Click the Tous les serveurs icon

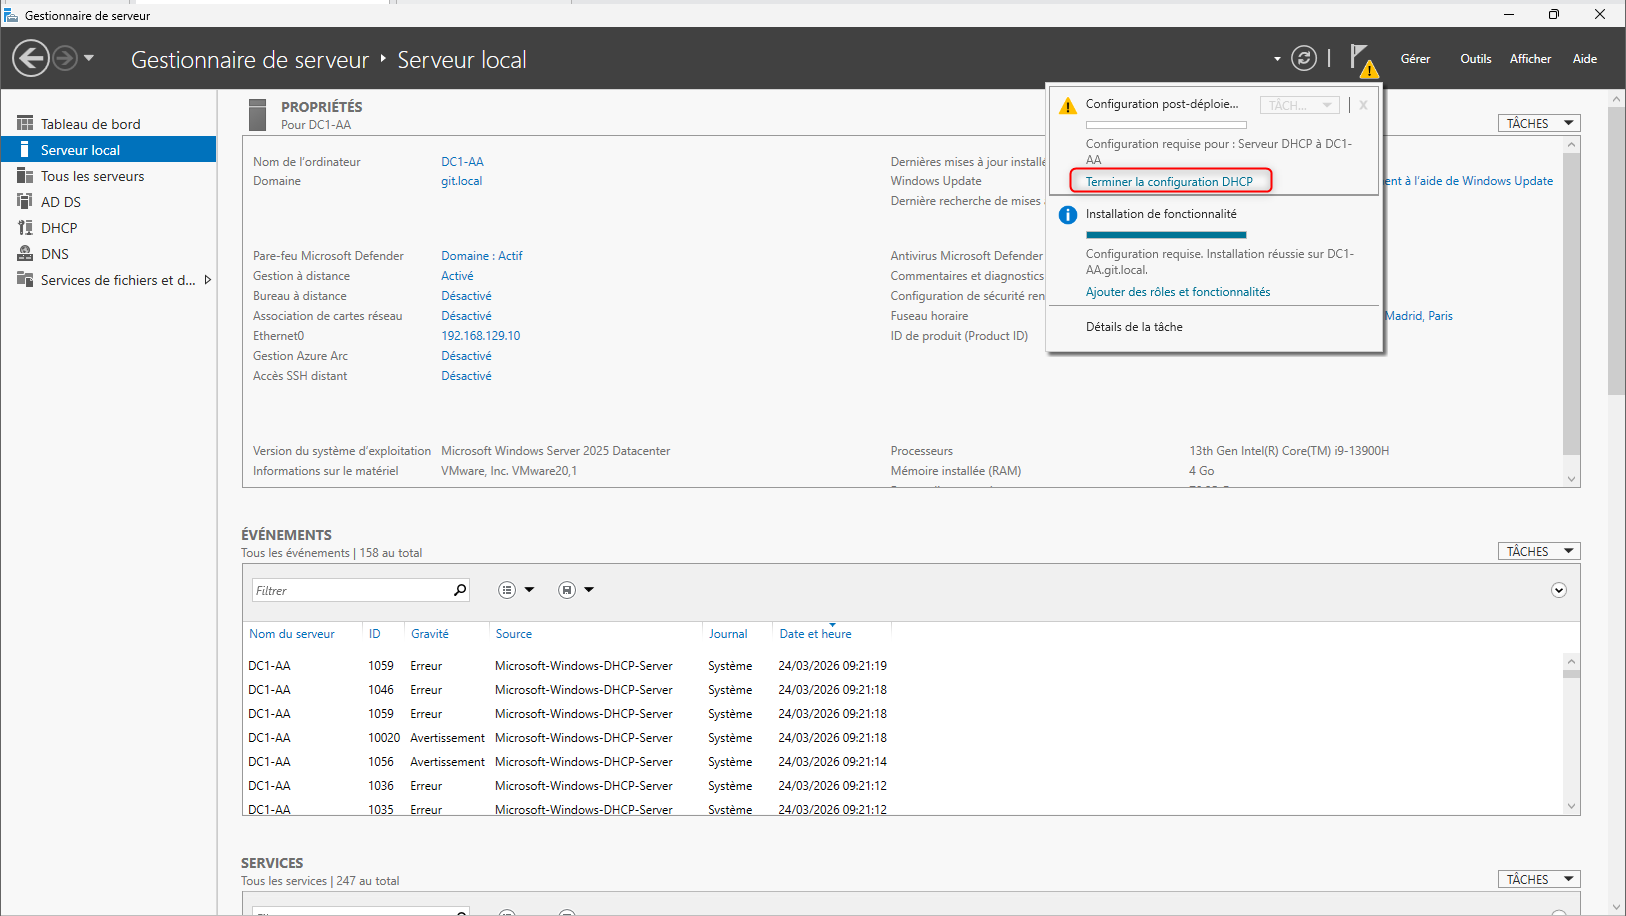(x=25, y=175)
